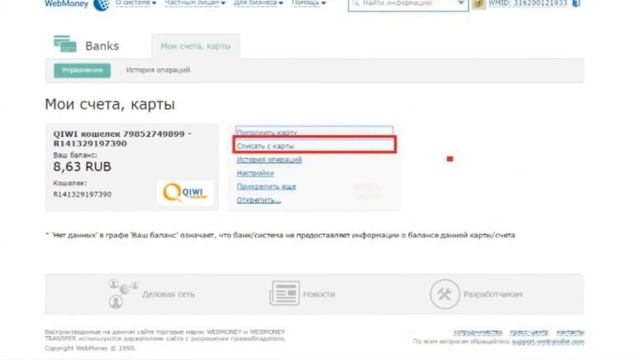Open the WMID 316200121933 account link
The image size is (640, 360).
(528, 3)
